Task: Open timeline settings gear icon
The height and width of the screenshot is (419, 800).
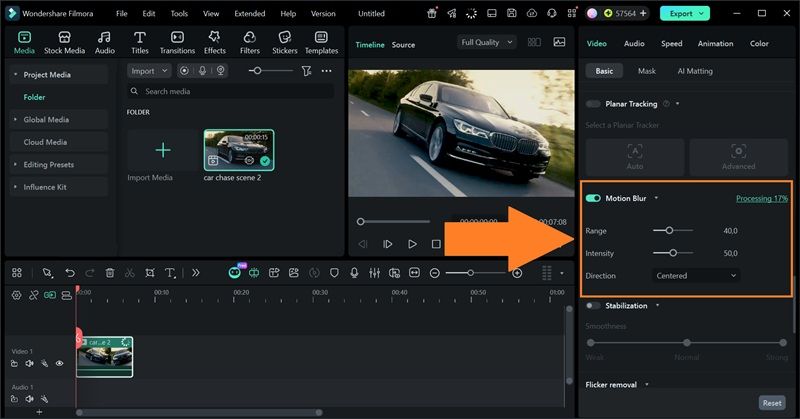Action: click(16, 295)
